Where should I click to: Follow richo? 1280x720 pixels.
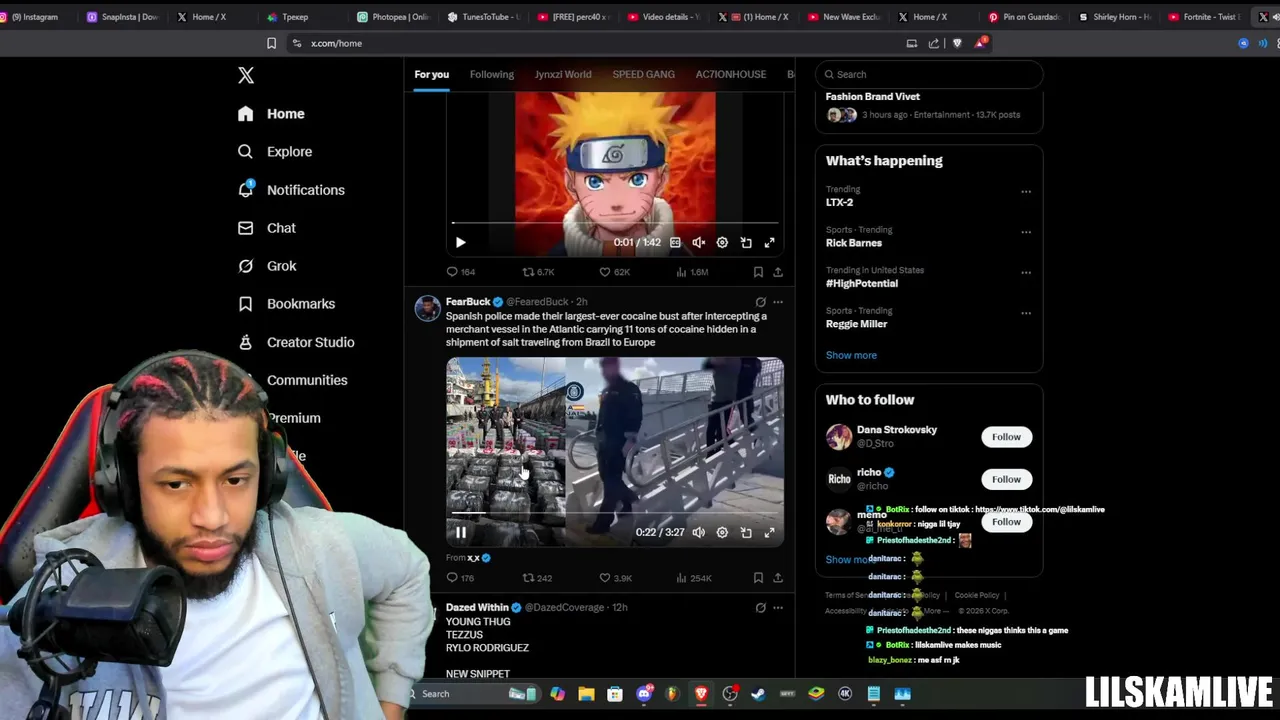tap(1006, 479)
